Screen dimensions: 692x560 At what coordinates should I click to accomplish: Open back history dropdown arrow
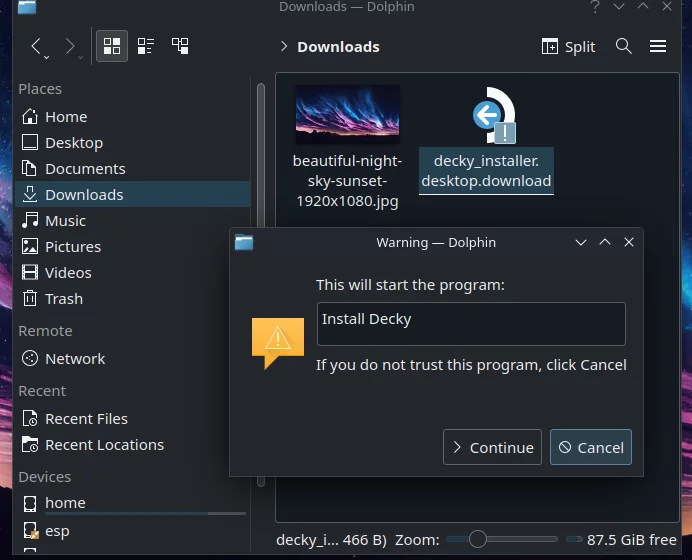[x=46, y=57]
